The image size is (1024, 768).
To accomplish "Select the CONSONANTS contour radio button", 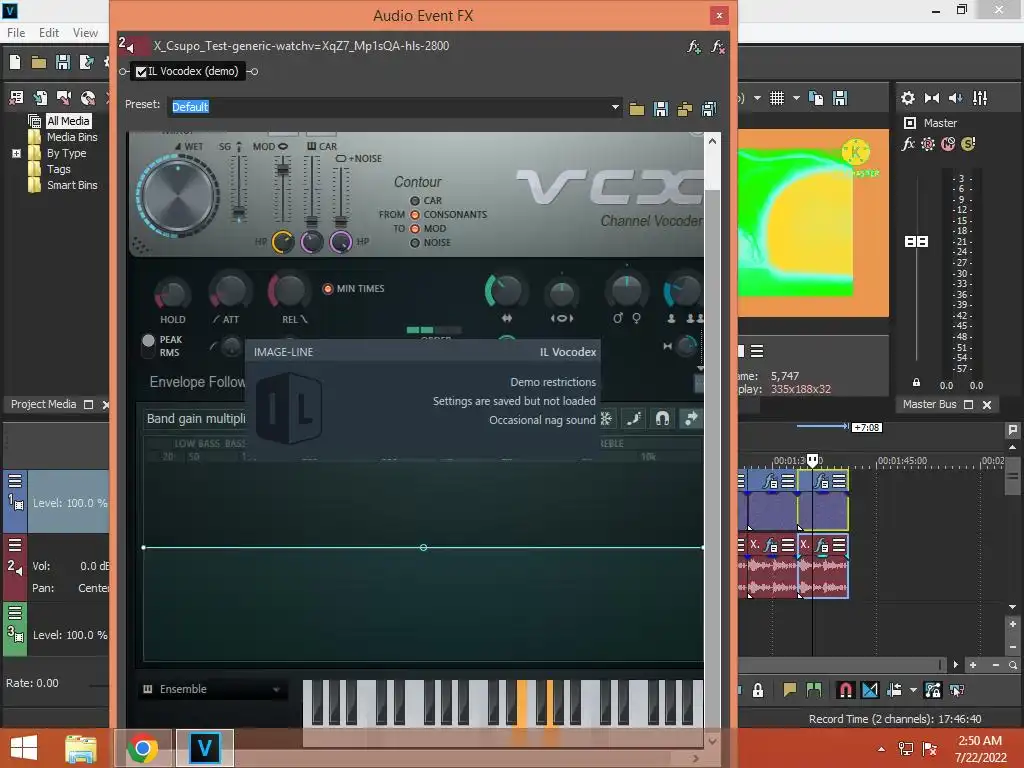I will click(x=415, y=215).
